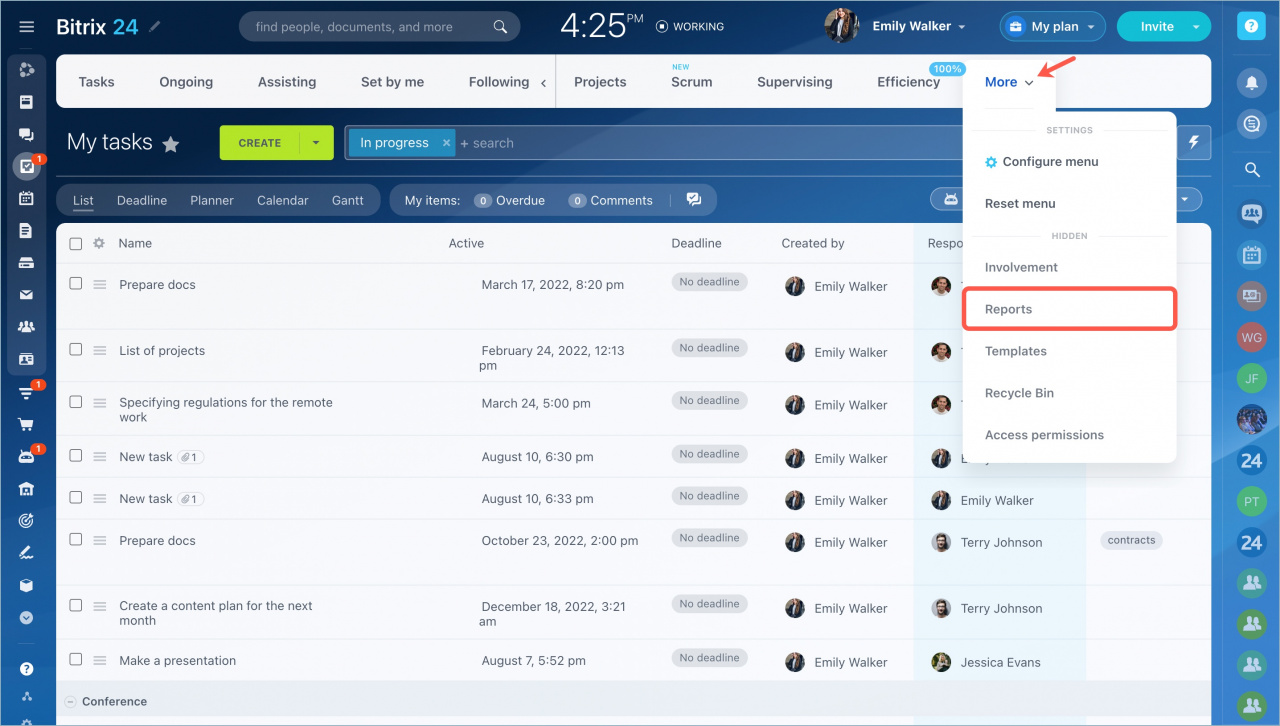Viewport: 1280px width, 726px height.
Task: Click the lightning bolt automation button
Action: tap(1193, 143)
